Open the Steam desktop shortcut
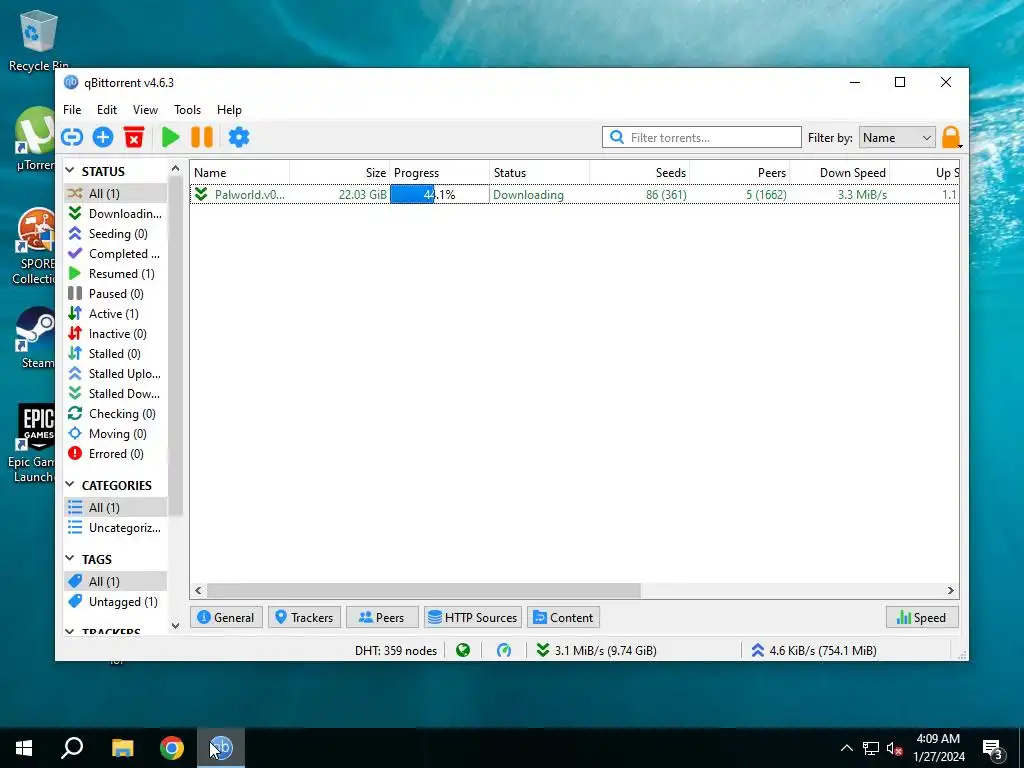This screenshot has width=1024, height=768. point(36,338)
